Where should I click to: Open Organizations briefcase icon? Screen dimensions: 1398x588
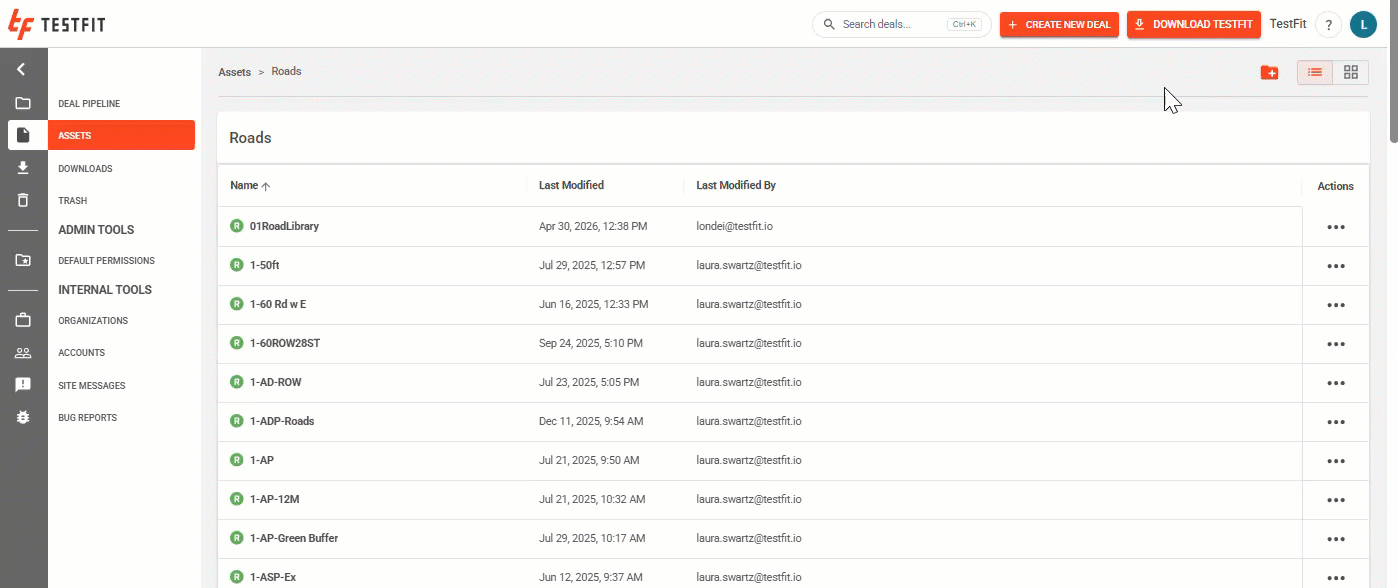pyautogui.click(x=23, y=320)
